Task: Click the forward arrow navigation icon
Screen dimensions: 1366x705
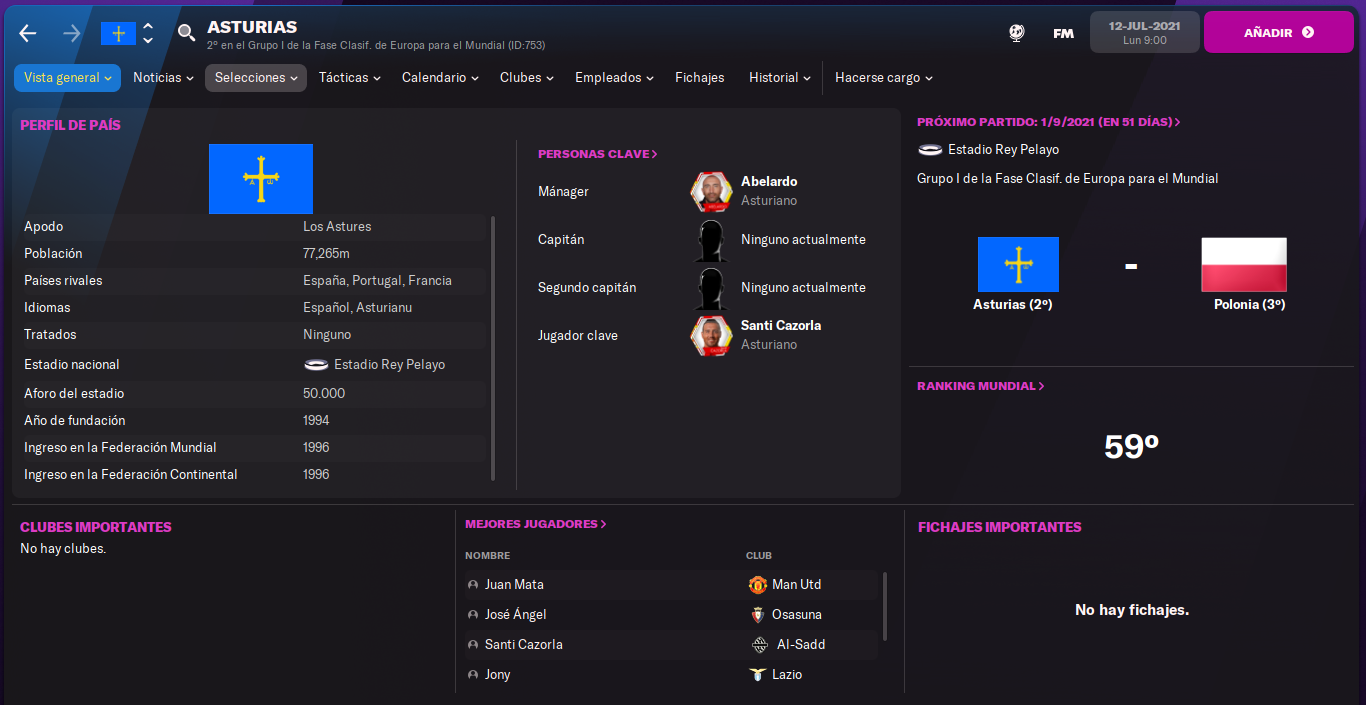Action: 71,33
